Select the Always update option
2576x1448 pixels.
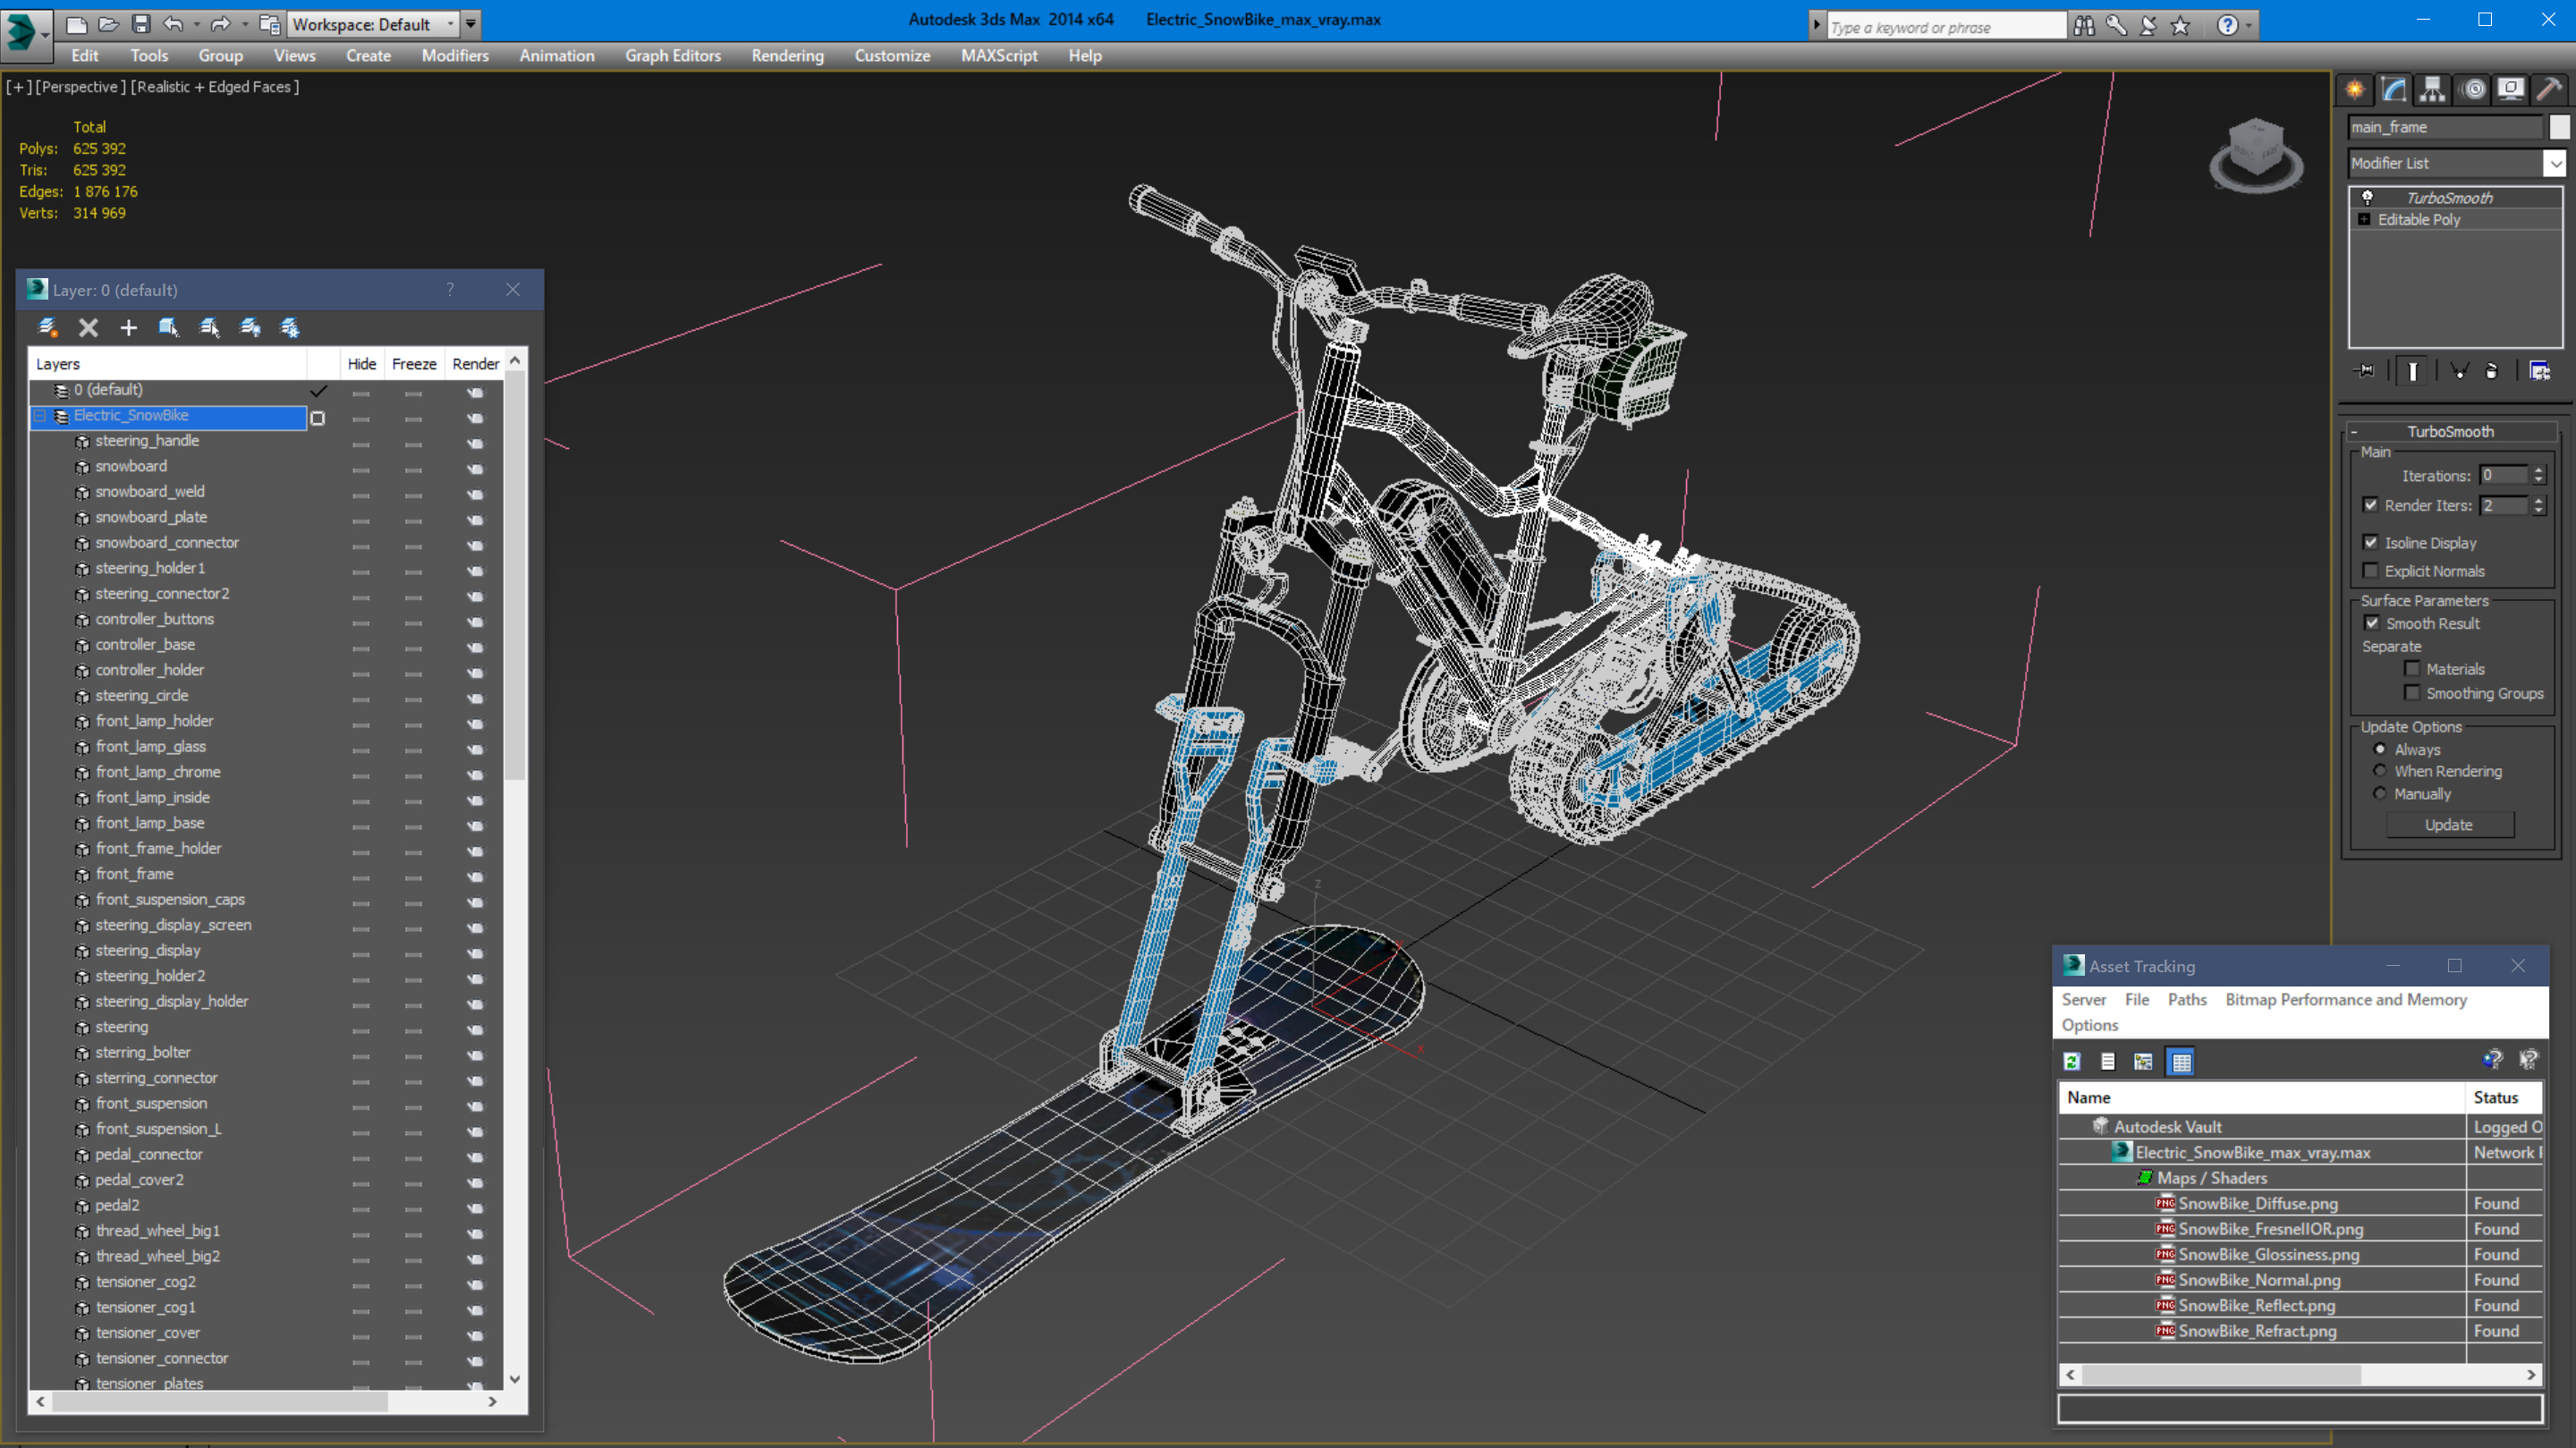pyautogui.click(x=2380, y=749)
